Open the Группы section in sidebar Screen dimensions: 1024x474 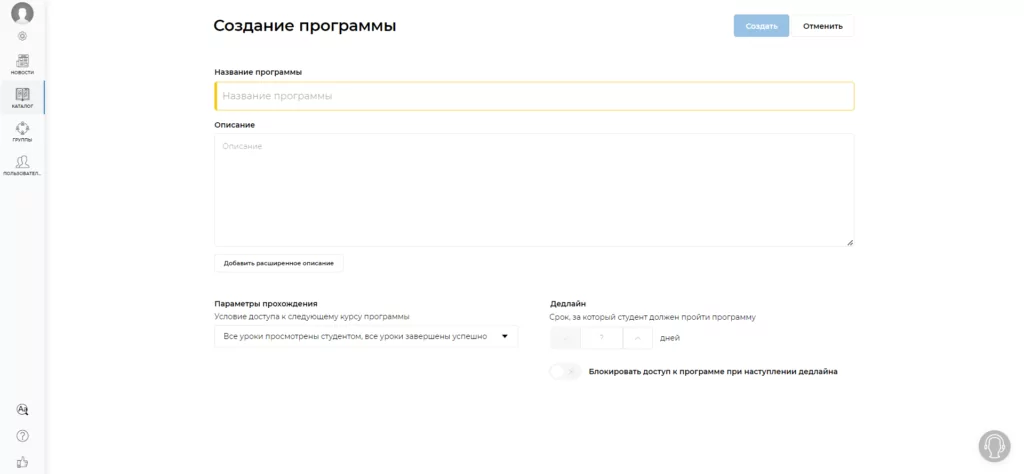tap(22, 131)
